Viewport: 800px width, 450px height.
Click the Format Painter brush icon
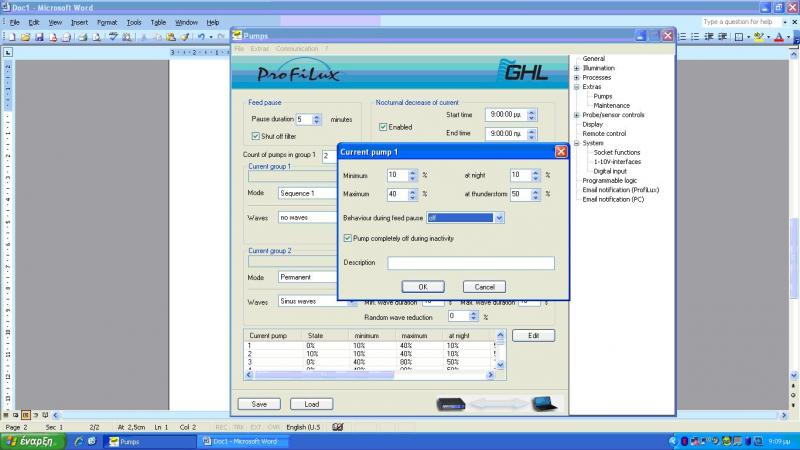pyautogui.click(x=185, y=37)
